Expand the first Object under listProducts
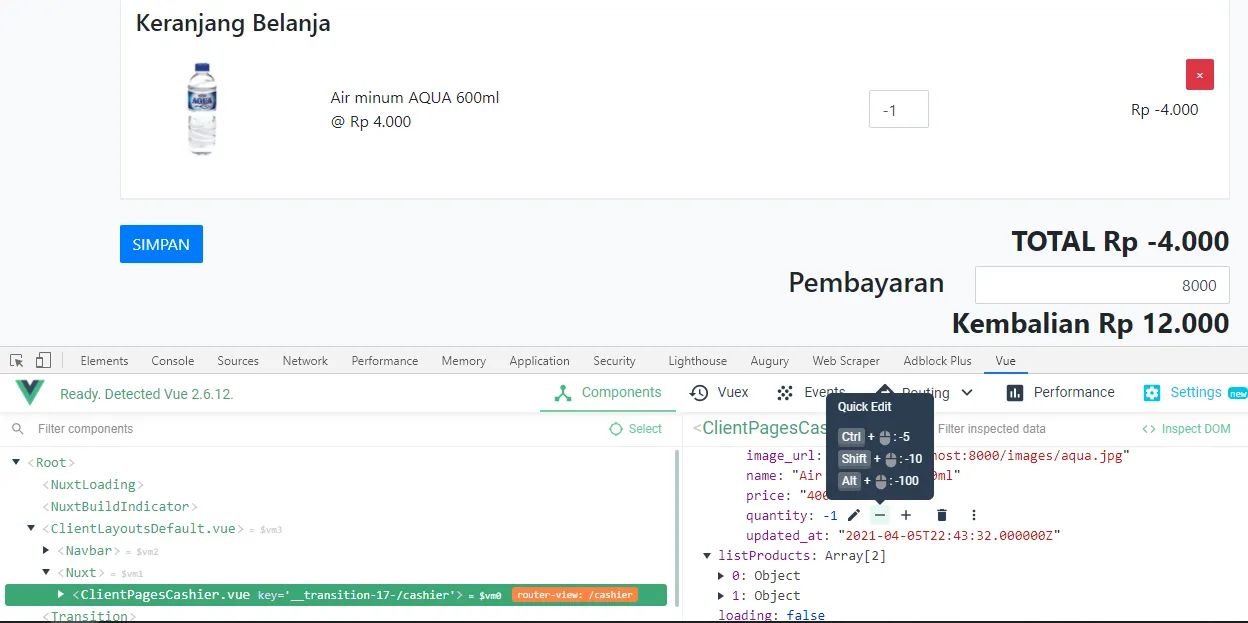 pos(720,575)
